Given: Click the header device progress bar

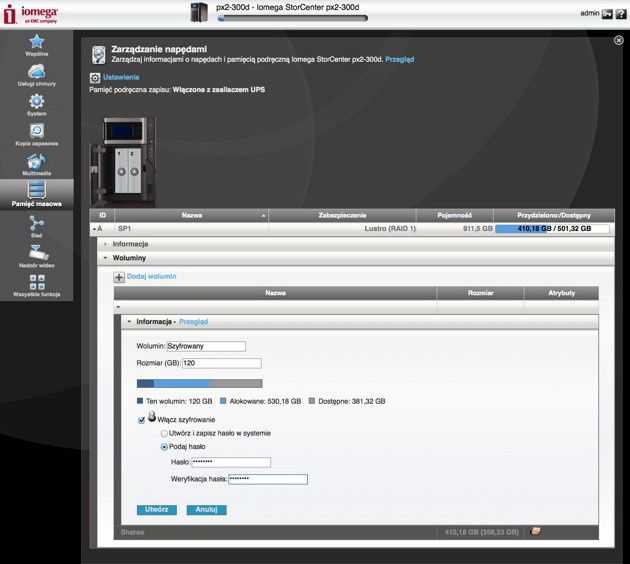Looking at the screenshot, I should click(292, 18).
